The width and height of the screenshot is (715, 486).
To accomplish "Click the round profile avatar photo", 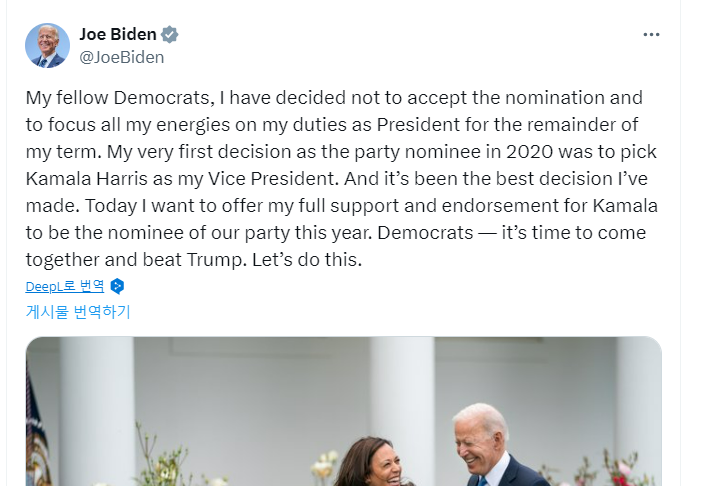I will click(x=47, y=45).
